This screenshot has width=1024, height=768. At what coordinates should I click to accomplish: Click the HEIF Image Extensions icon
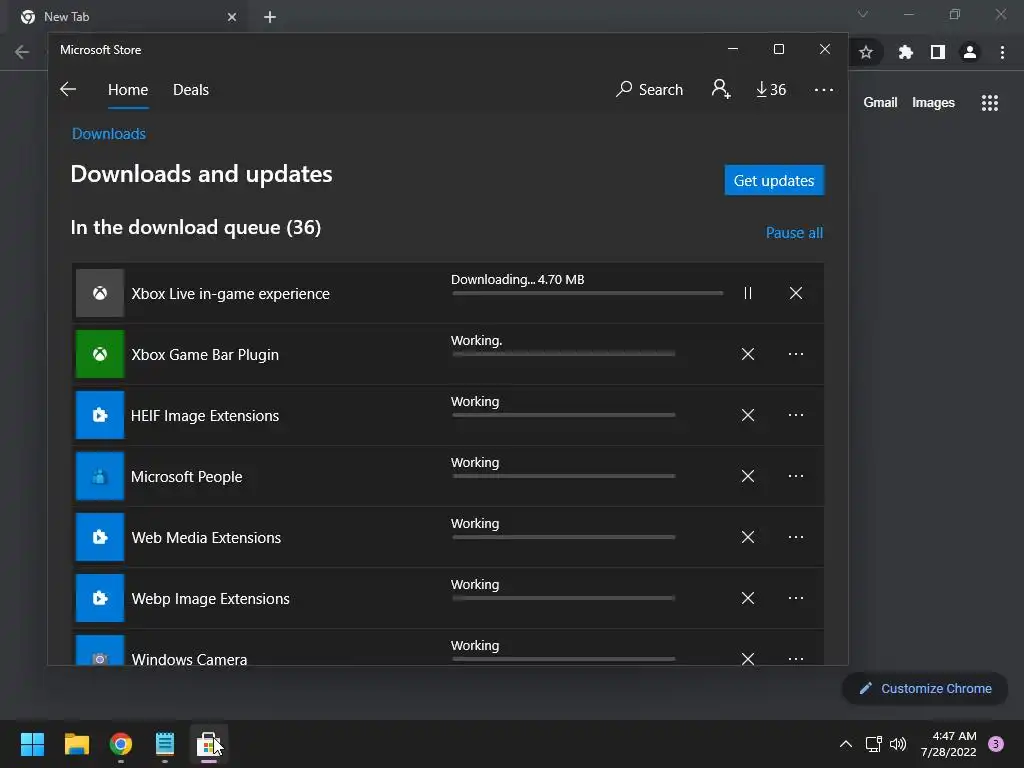click(100, 415)
